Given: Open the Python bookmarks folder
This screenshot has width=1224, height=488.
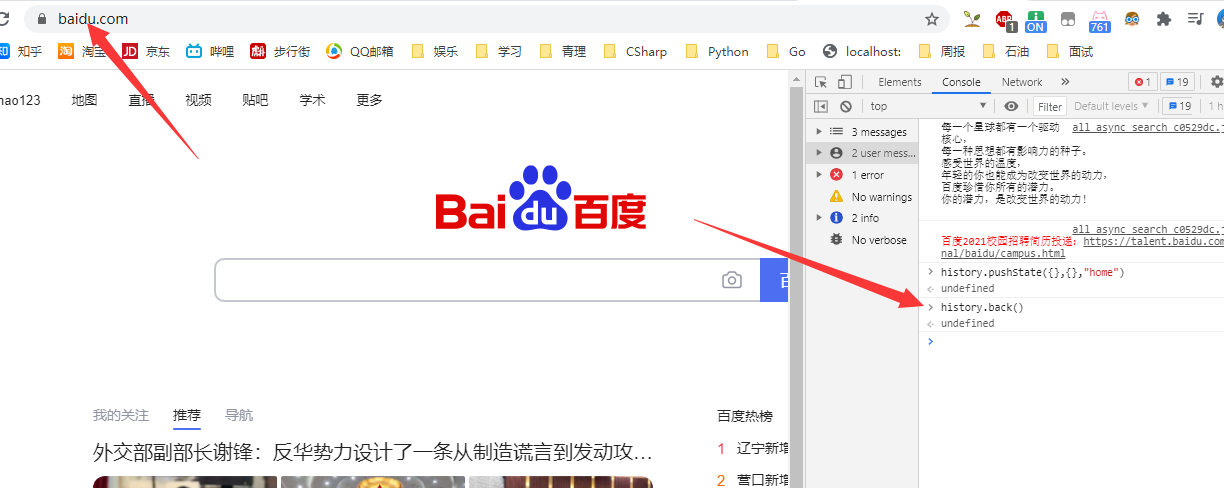Looking at the screenshot, I should [x=717, y=51].
